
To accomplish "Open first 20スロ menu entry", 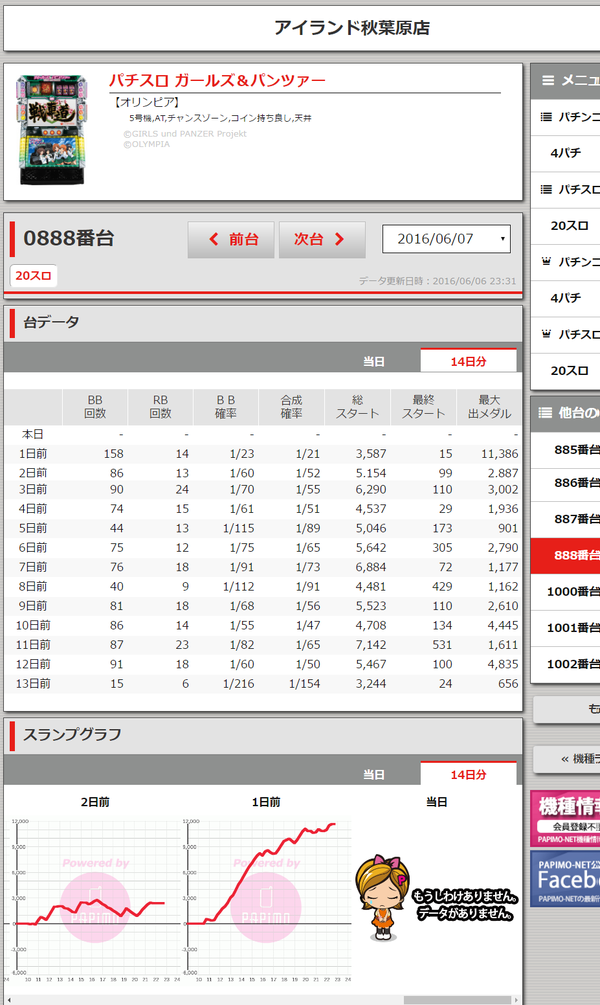I will point(565,226).
